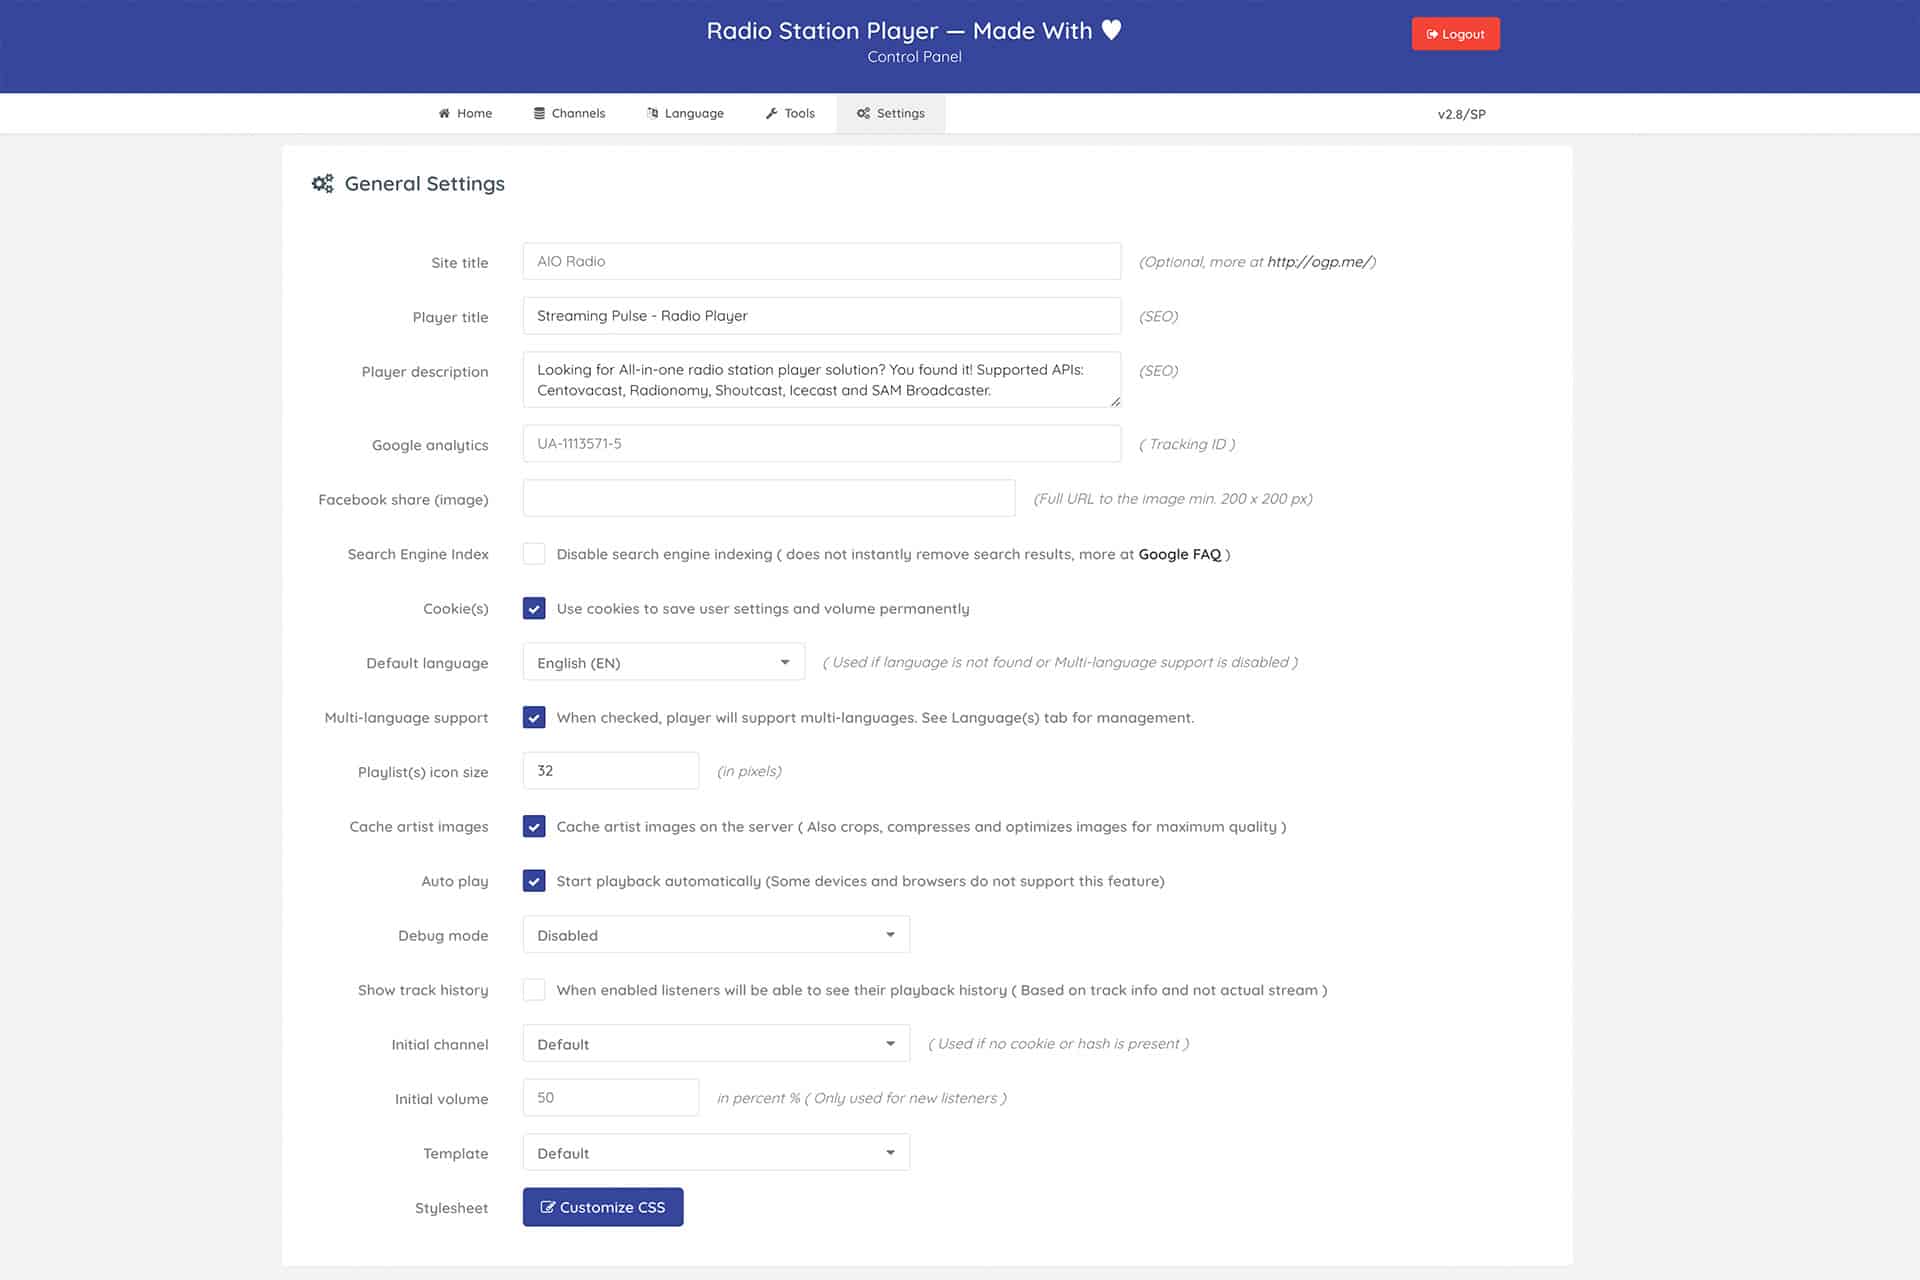Click the "(in pixels)" hint text
This screenshot has height=1280, width=1920.
(x=749, y=771)
